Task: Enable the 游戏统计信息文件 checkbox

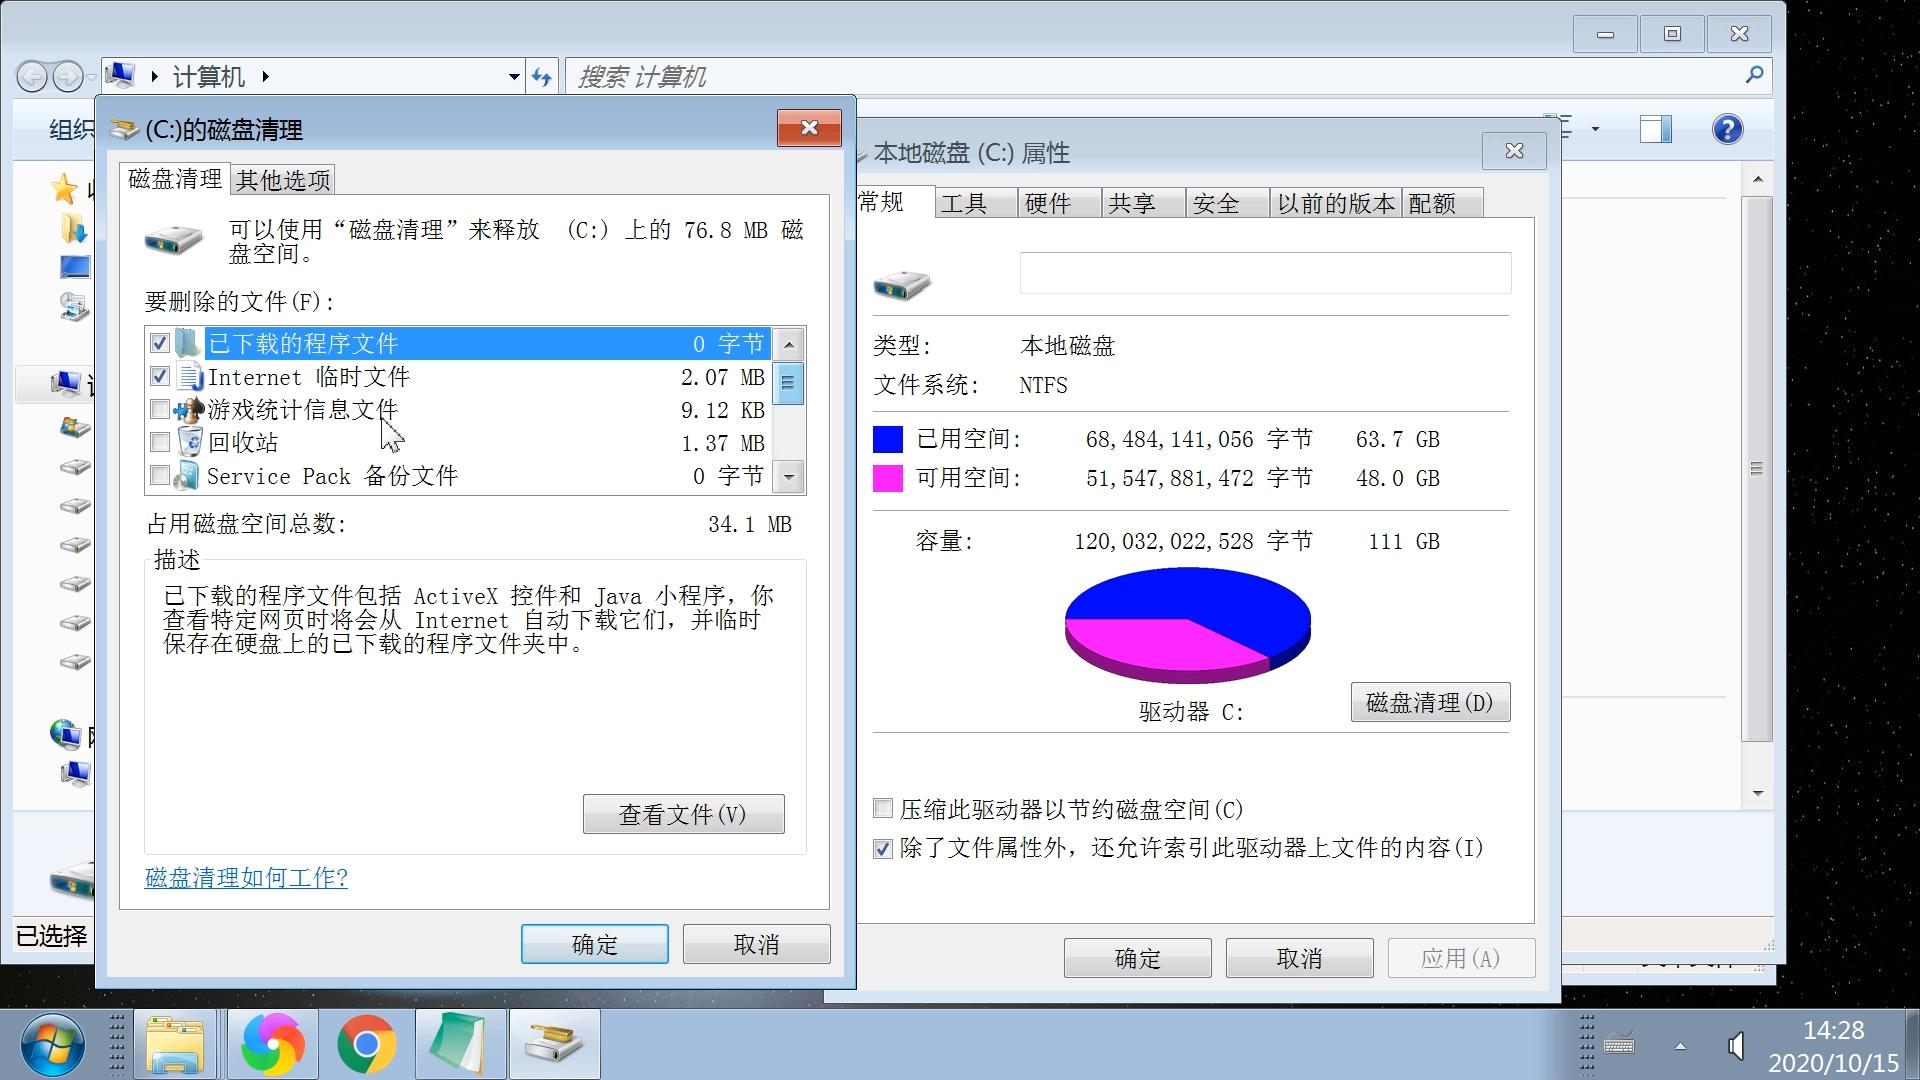Action: pyautogui.click(x=159, y=409)
